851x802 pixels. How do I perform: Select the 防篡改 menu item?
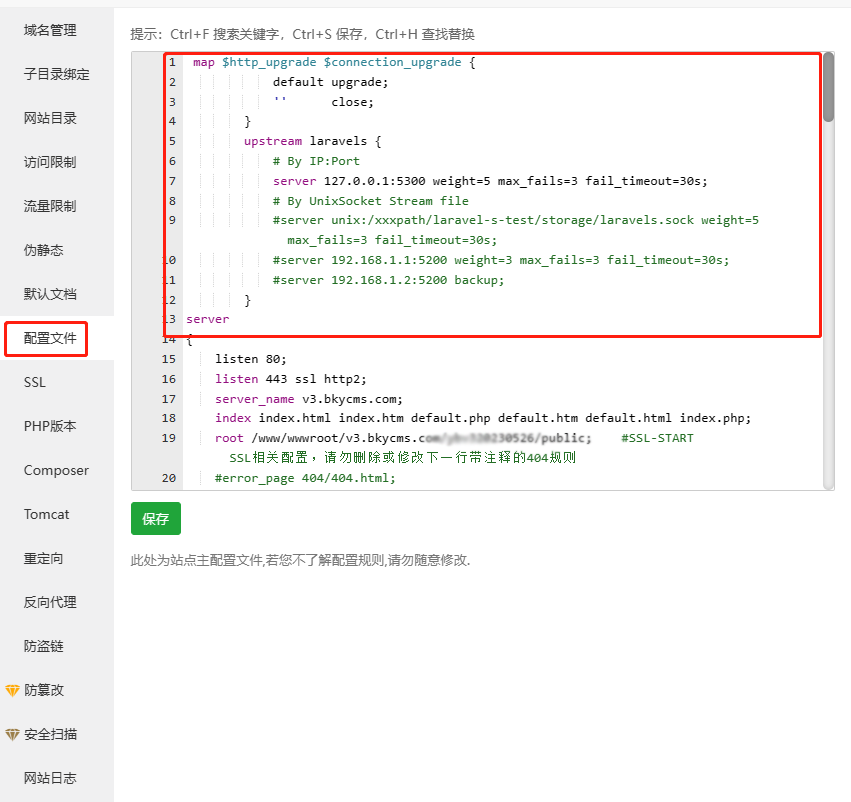tap(44, 690)
